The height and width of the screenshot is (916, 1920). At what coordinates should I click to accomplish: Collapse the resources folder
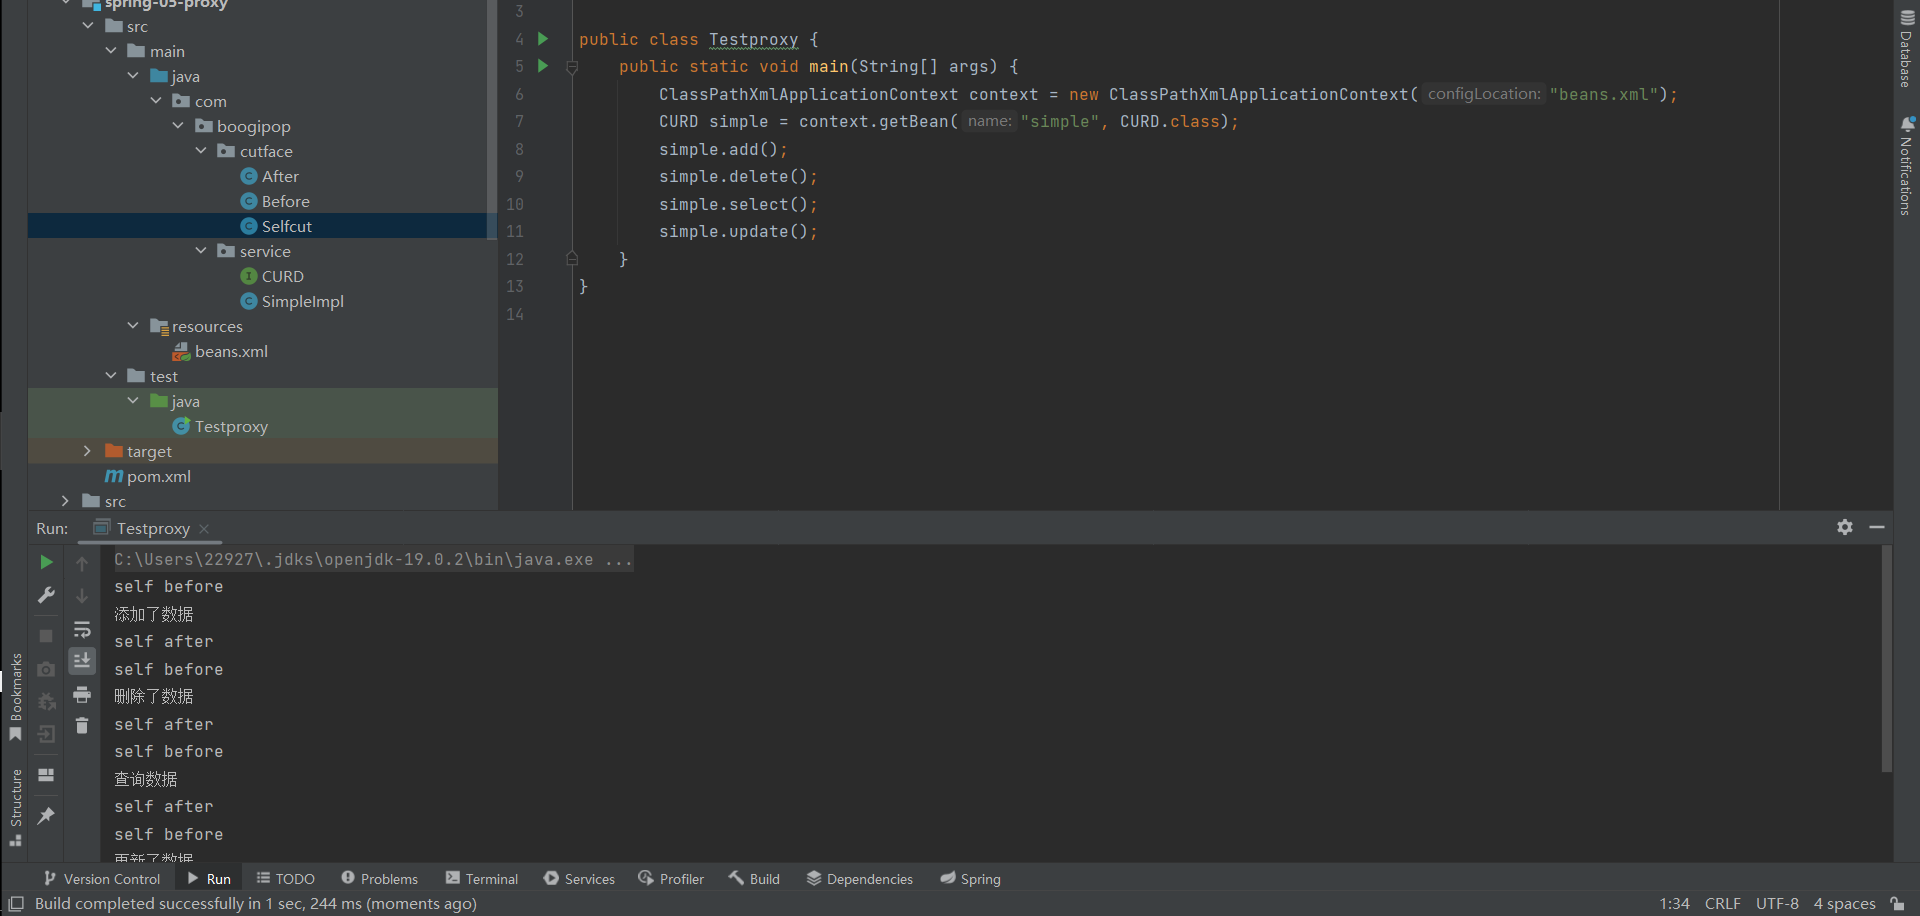133,326
